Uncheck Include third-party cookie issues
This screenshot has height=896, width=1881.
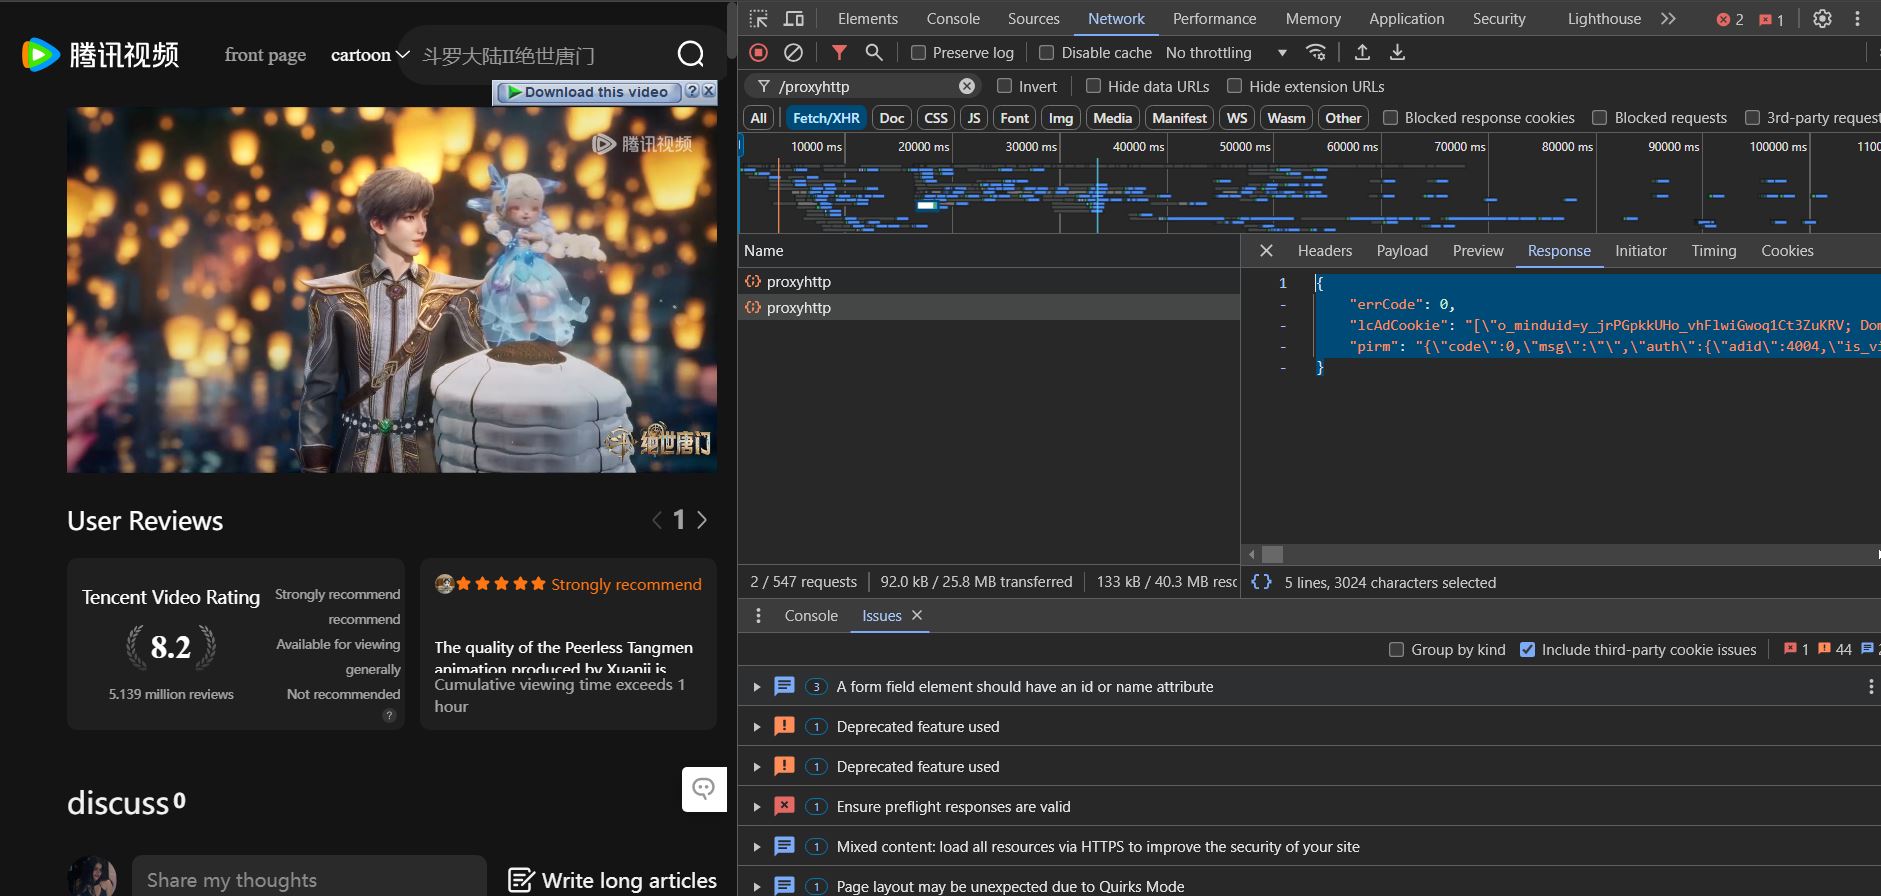(x=1527, y=650)
